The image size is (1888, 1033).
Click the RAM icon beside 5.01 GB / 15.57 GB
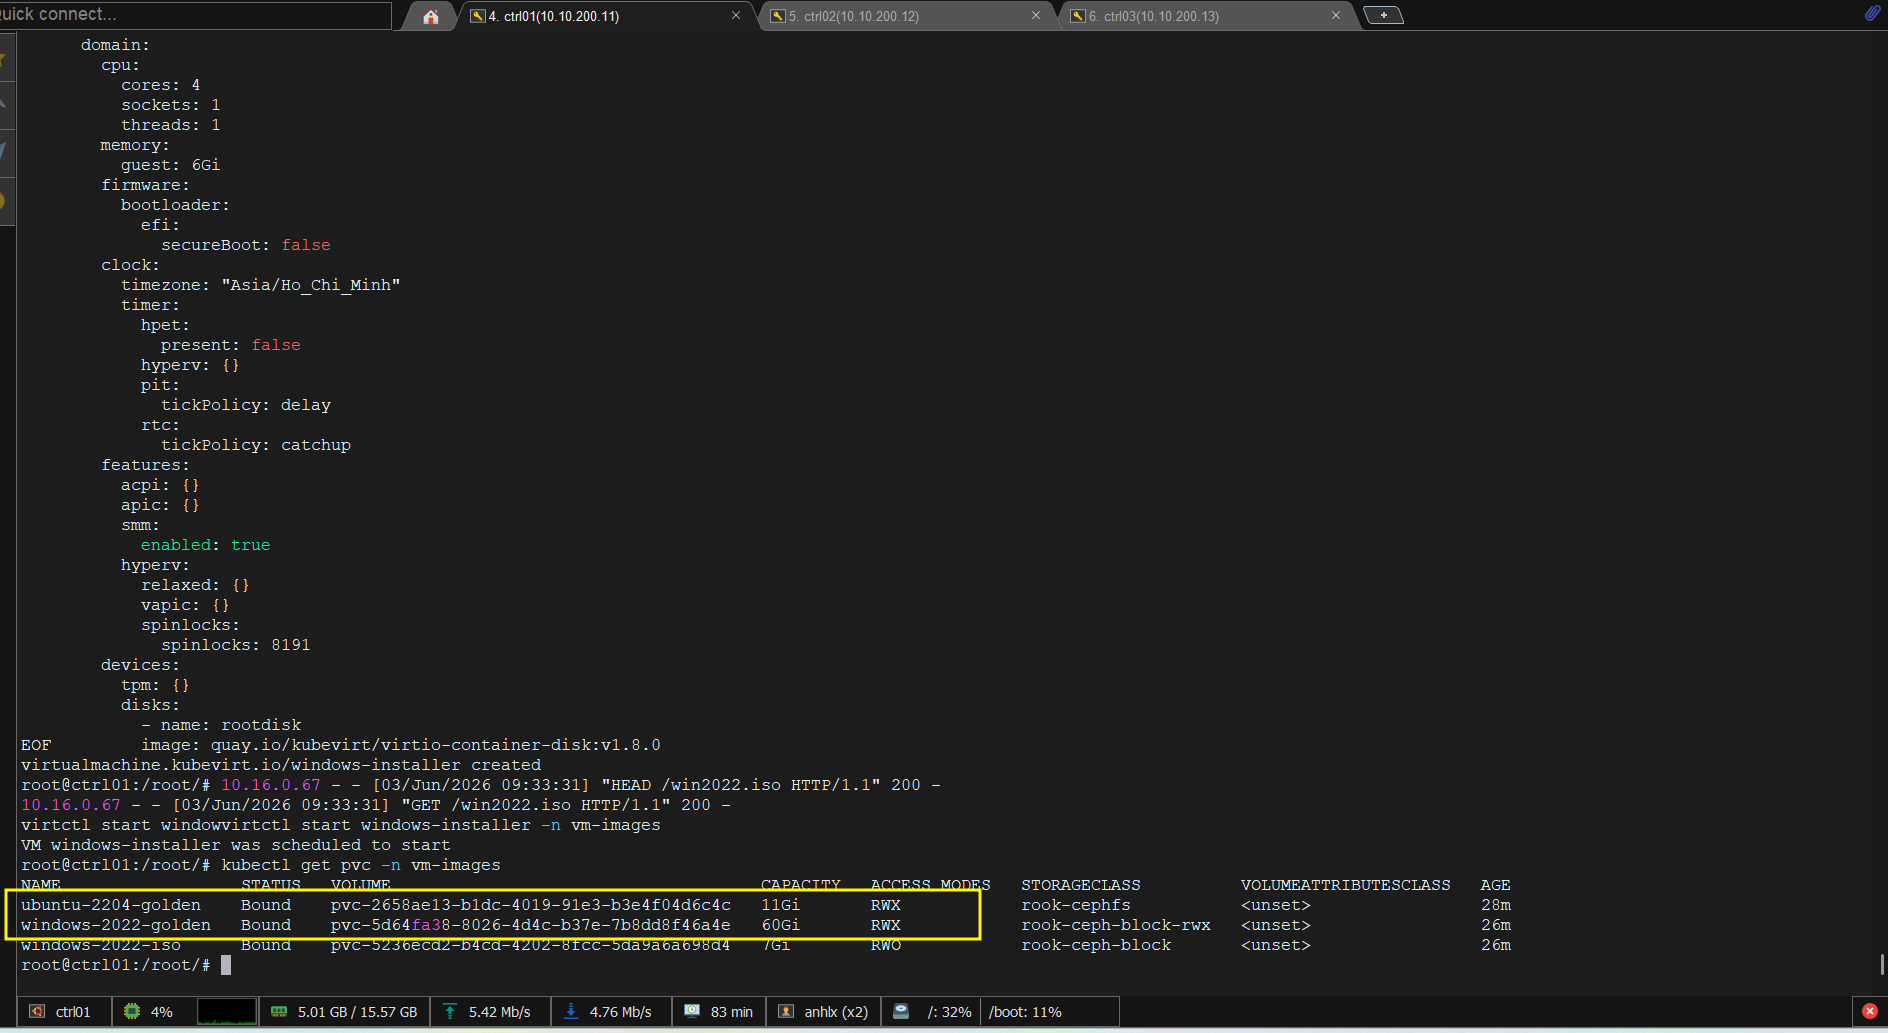279,1012
